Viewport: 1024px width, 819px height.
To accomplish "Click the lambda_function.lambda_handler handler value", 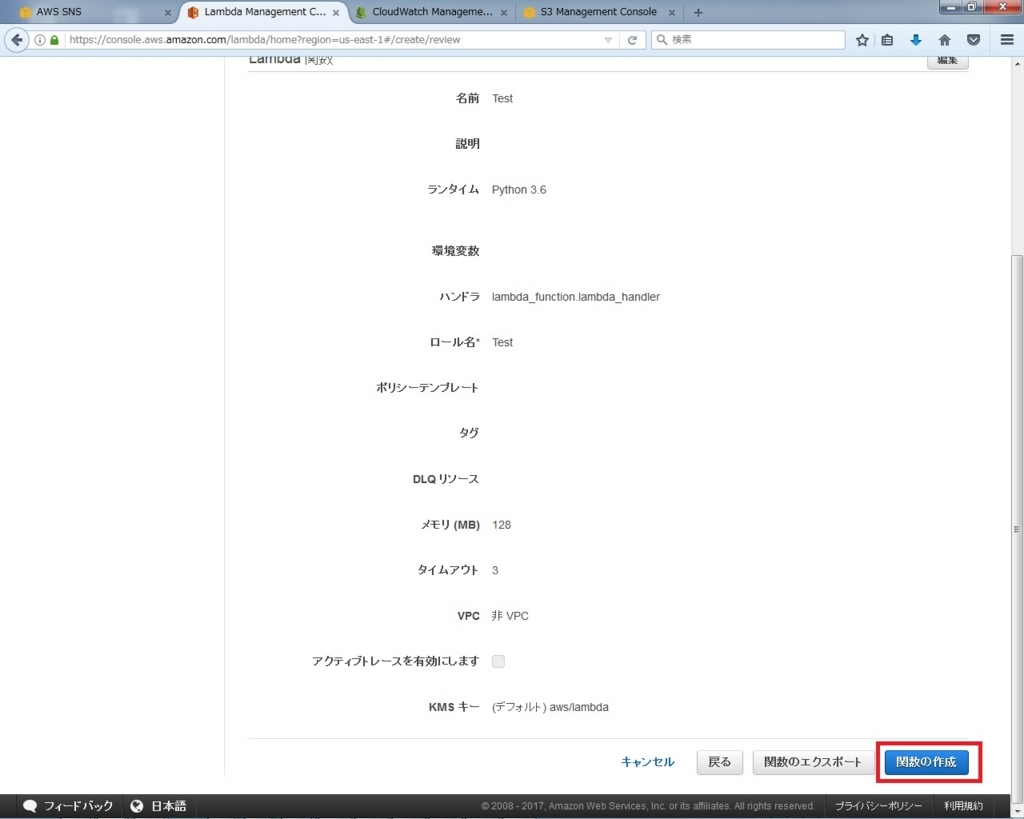I will [x=576, y=297].
